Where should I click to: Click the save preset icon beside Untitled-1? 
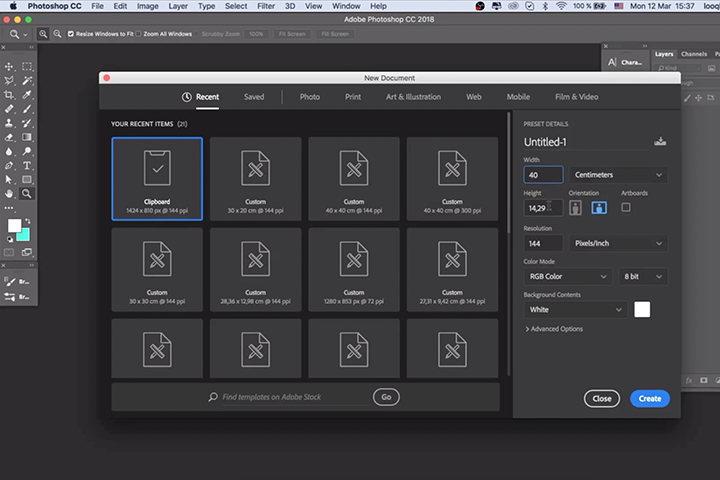660,141
